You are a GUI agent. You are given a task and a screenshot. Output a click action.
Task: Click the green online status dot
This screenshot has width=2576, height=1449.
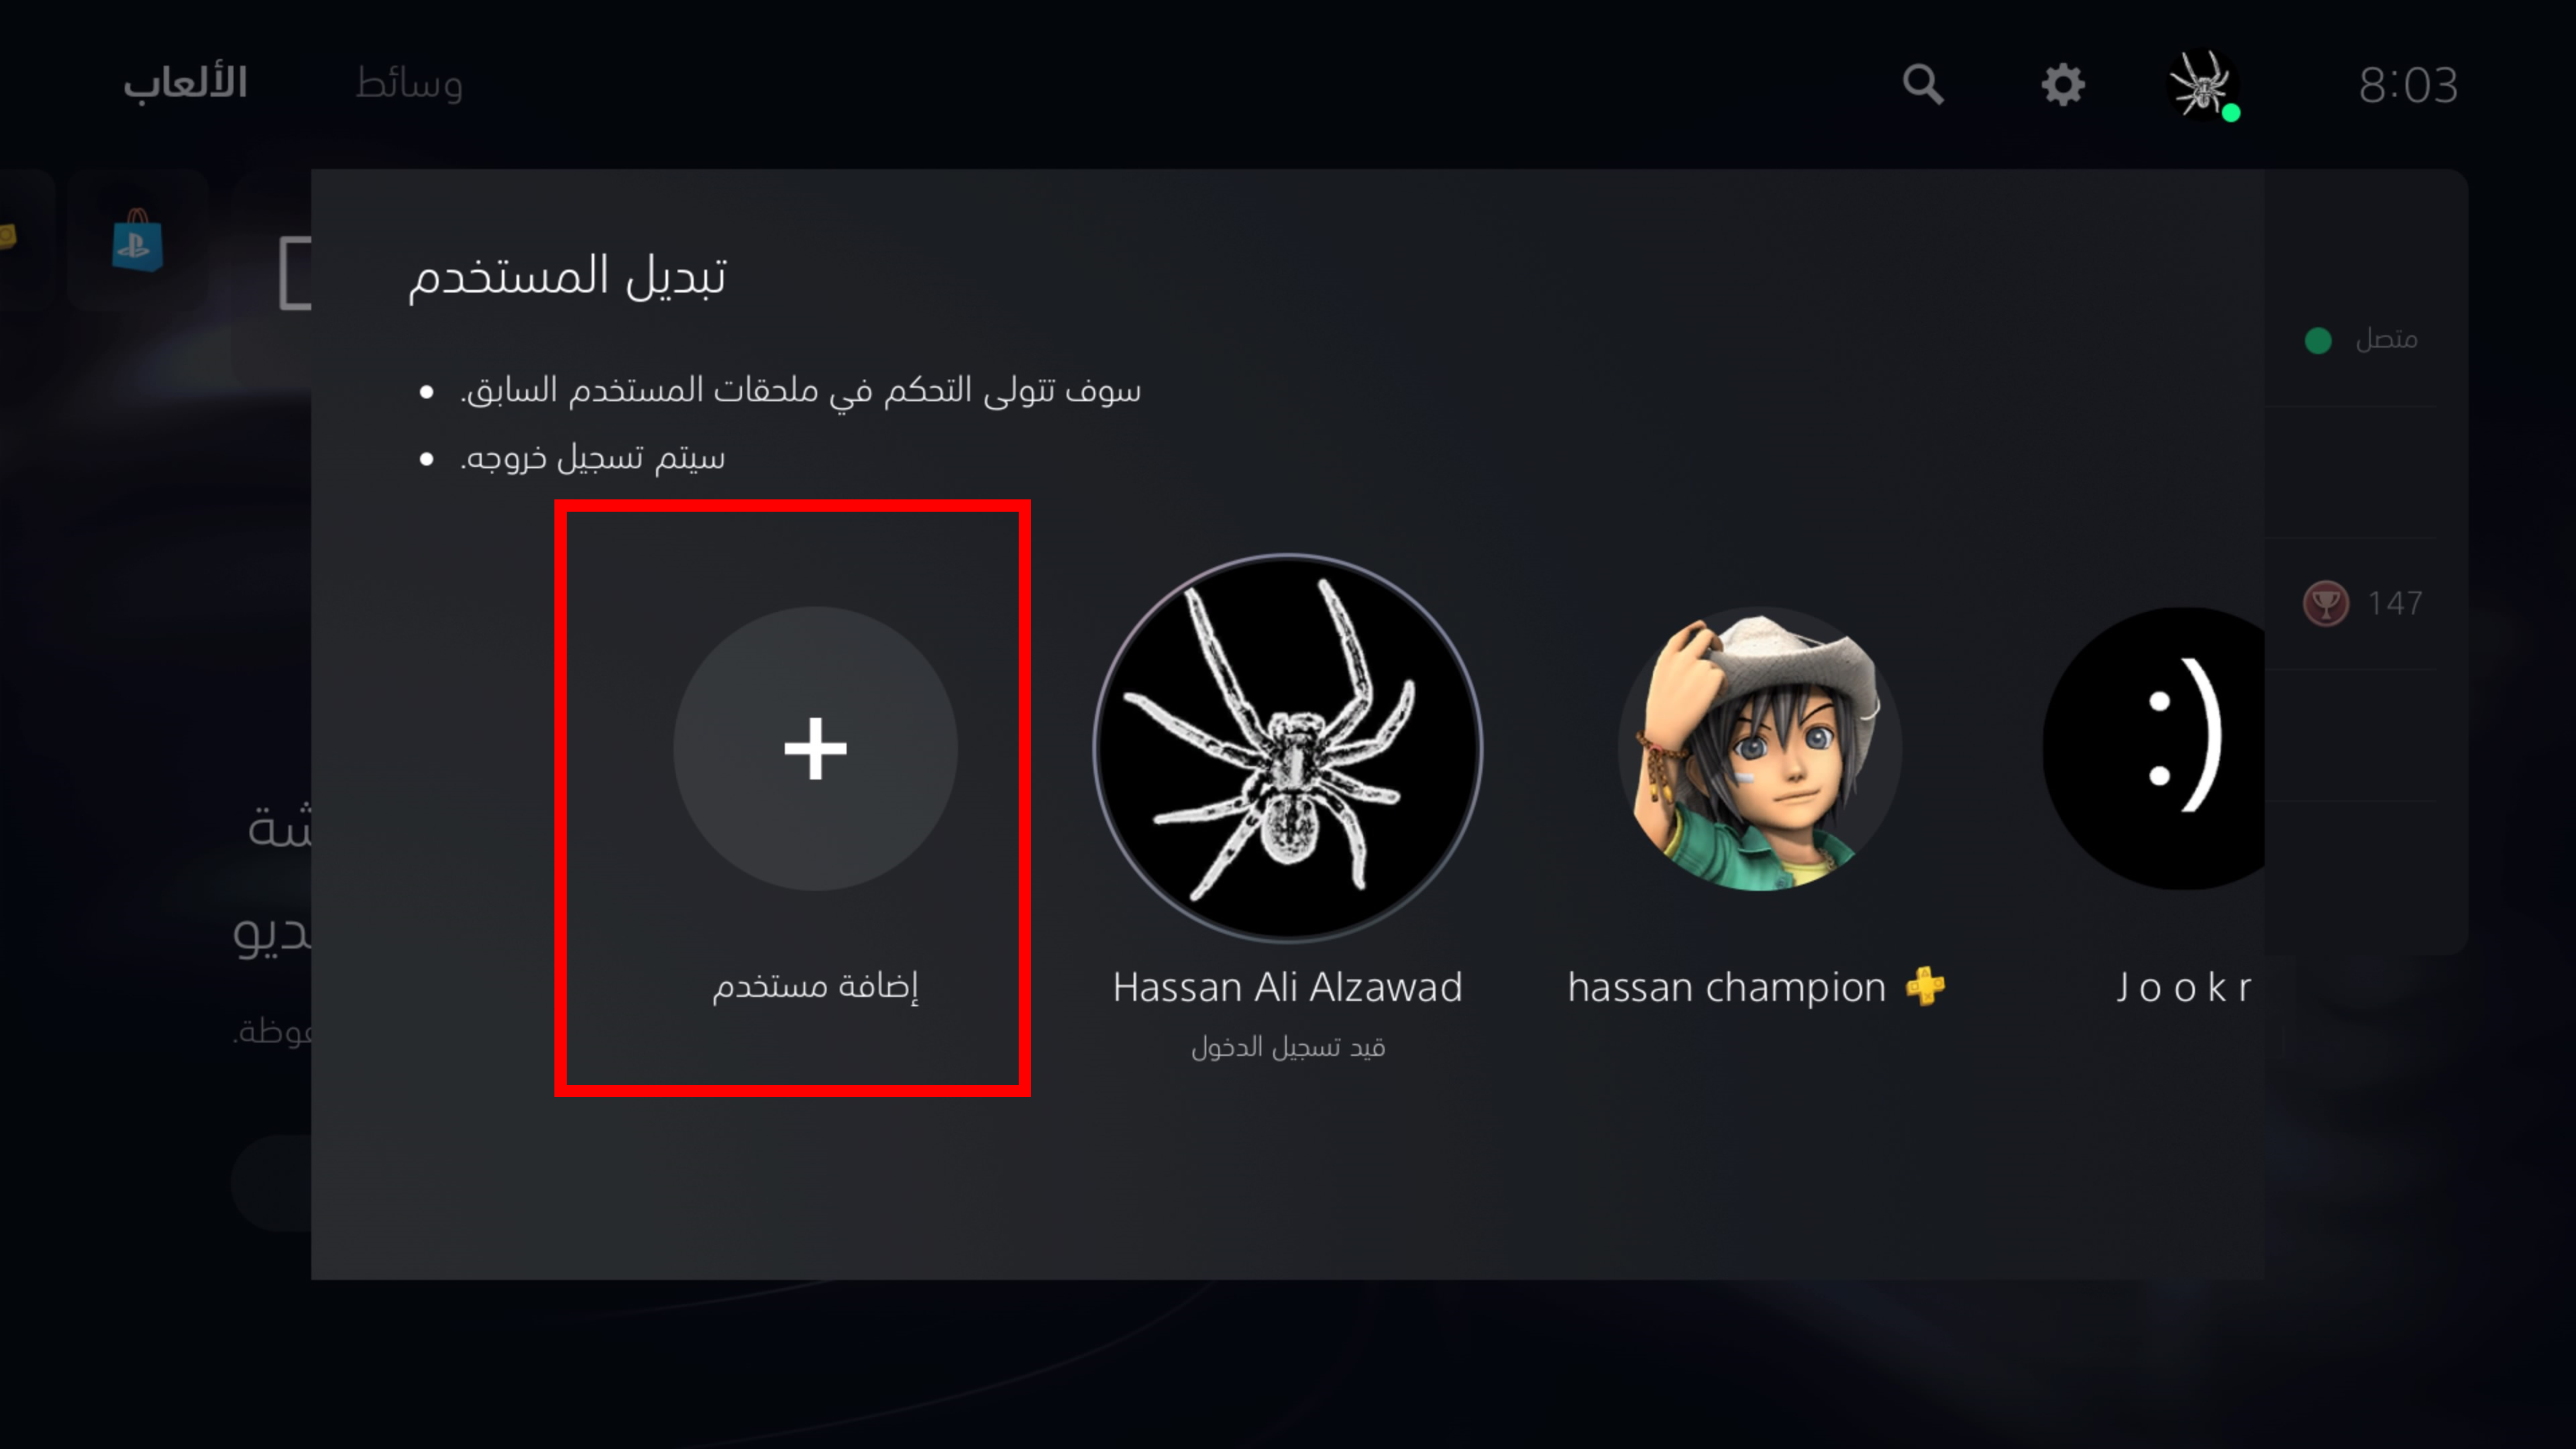click(2317, 340)
